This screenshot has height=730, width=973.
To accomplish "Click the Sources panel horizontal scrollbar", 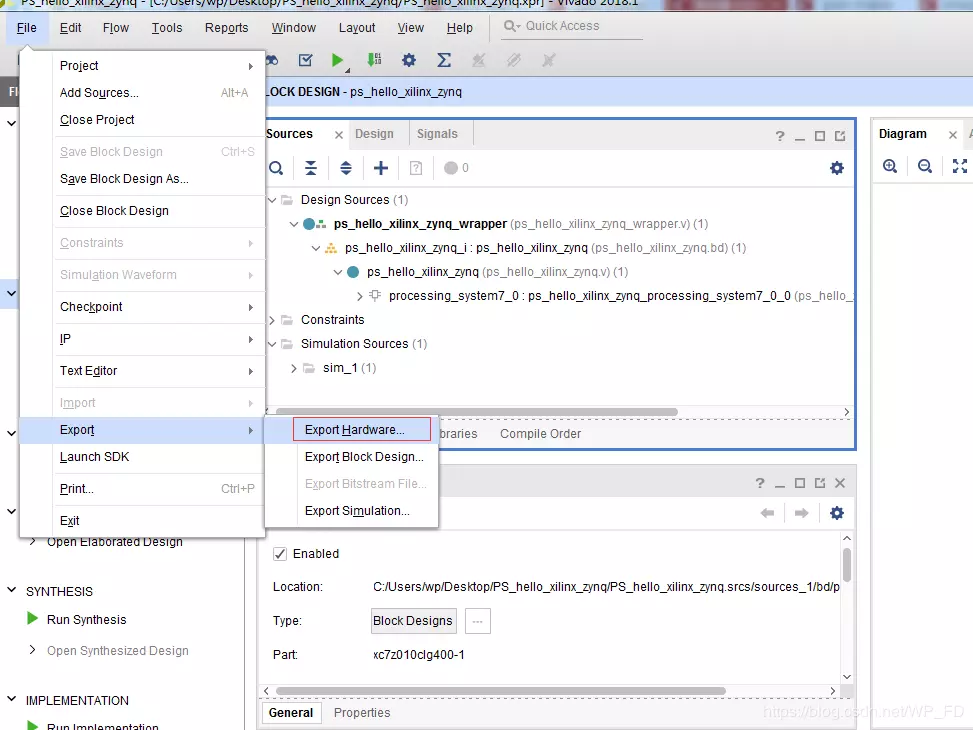I will 477,412.
